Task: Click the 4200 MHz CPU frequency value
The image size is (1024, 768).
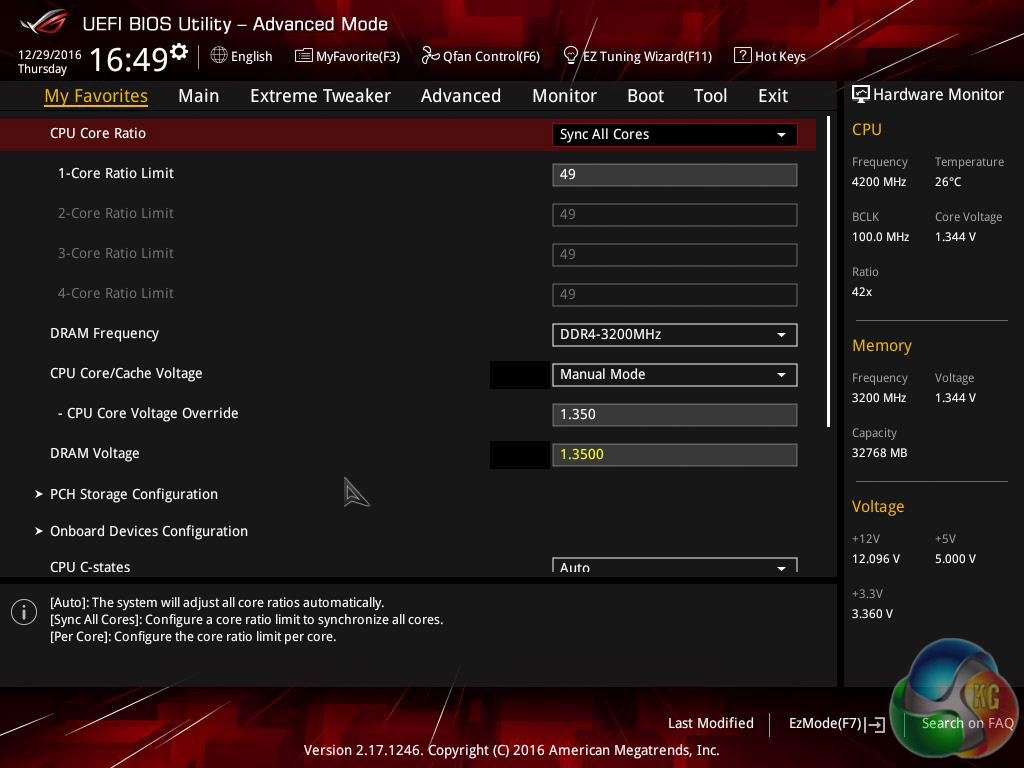Action: [879, 182]
